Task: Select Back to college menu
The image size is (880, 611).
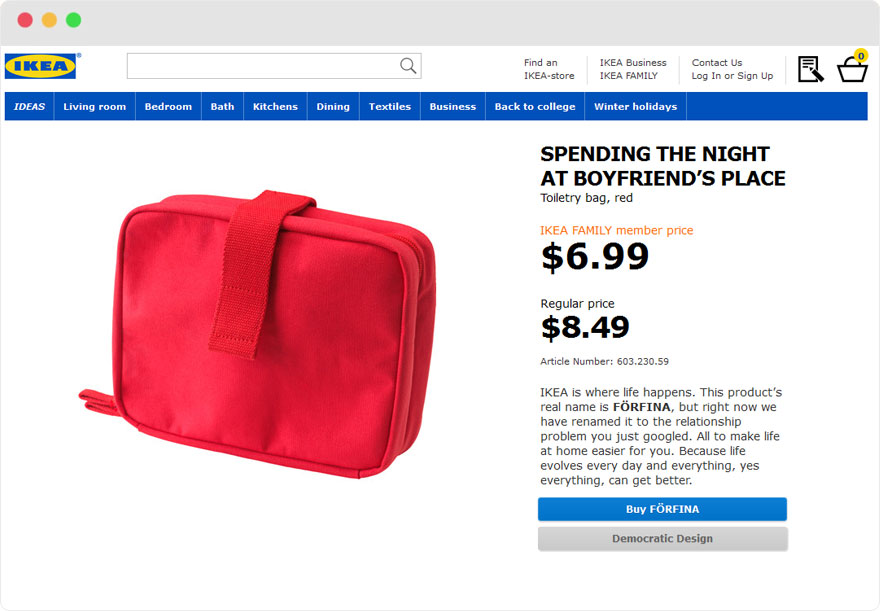Action: tap(535, 107)
